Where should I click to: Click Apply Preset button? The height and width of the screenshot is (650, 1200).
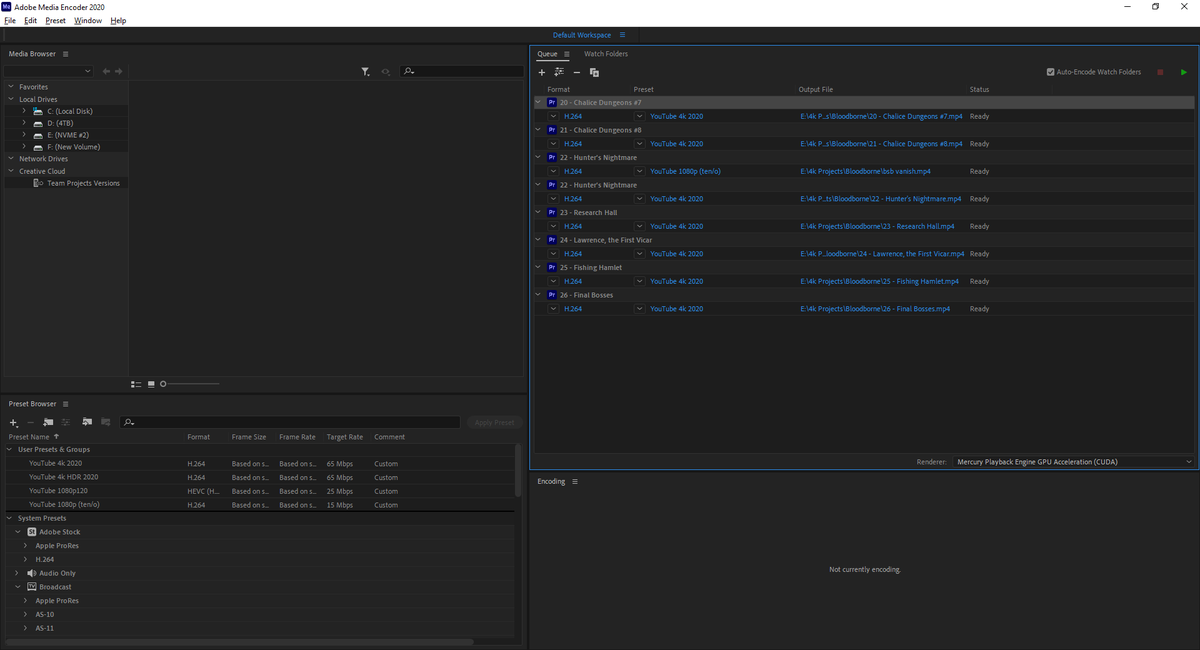click(x=494, y=423)
